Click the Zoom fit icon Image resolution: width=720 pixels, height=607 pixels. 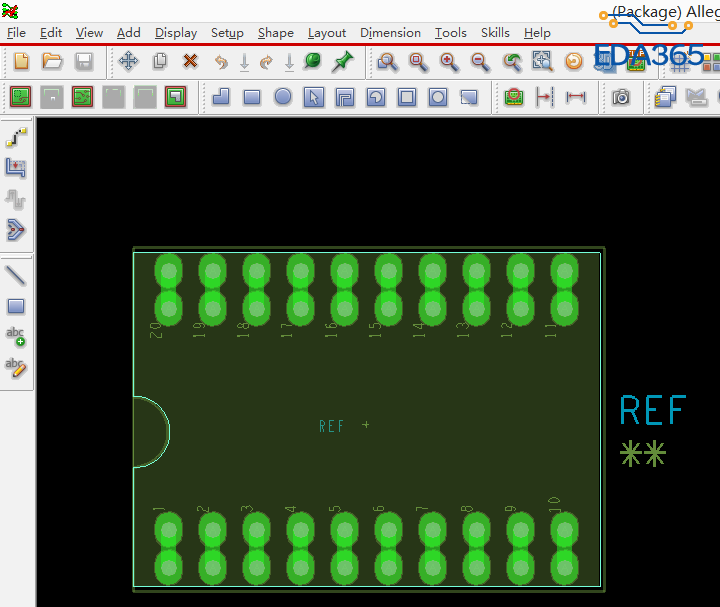418,62
